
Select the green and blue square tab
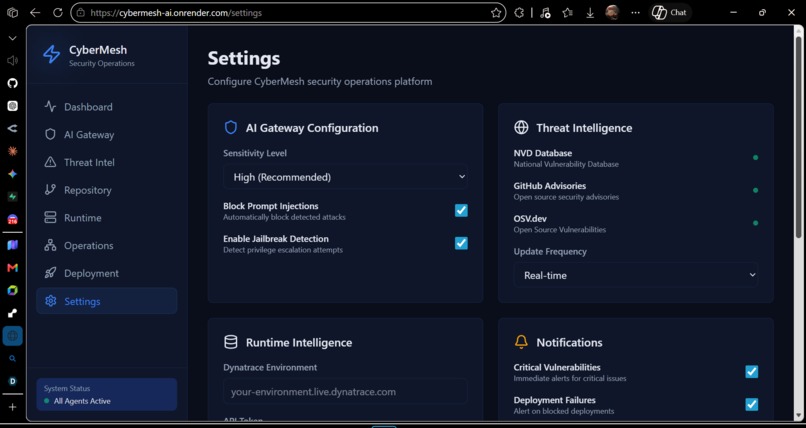(x=12, y=290)
